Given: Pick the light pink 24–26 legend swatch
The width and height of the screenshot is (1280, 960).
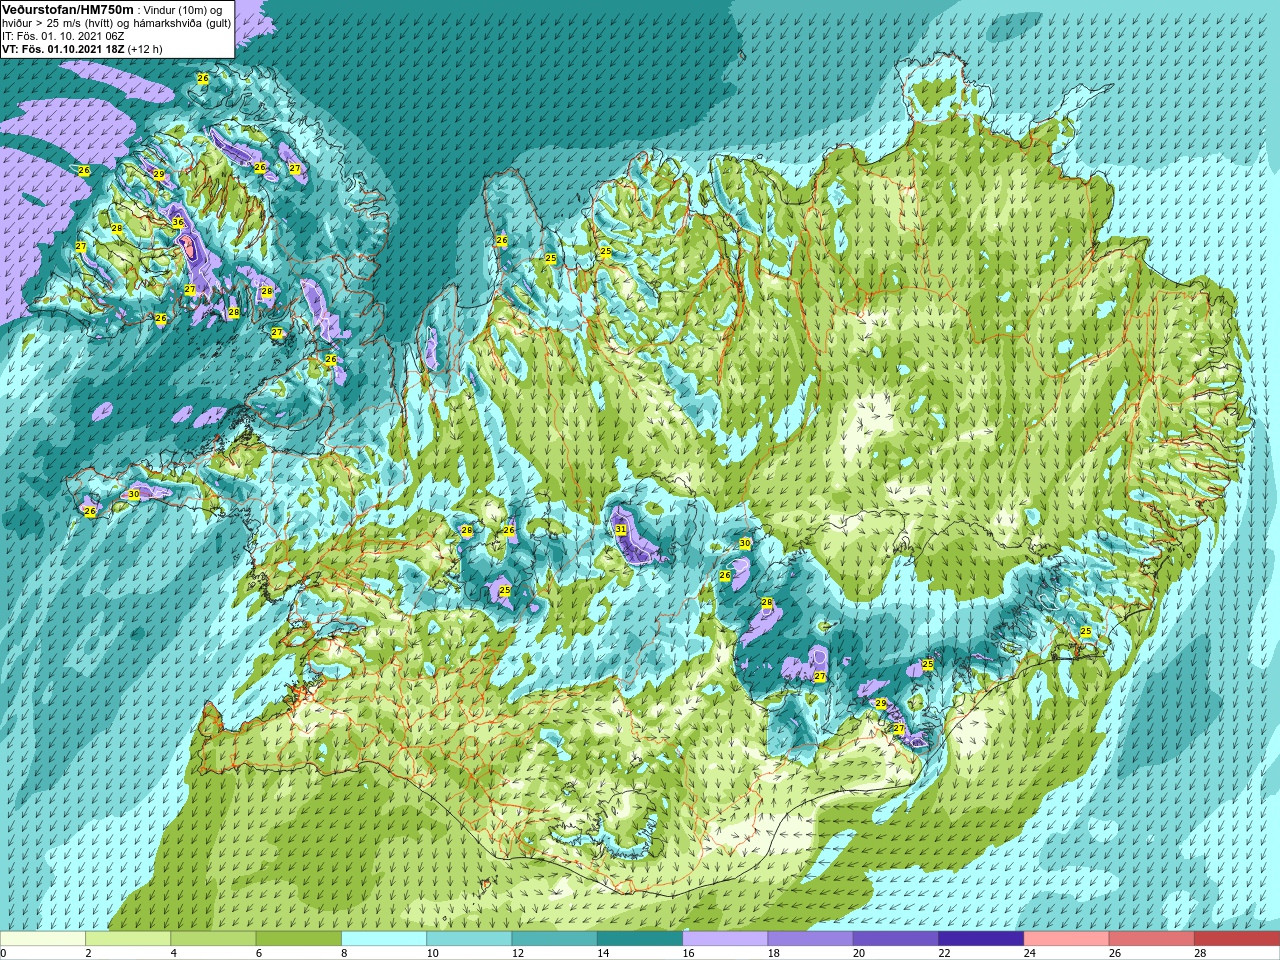Looking at the screenshot, I should [x=1066, y=939].
